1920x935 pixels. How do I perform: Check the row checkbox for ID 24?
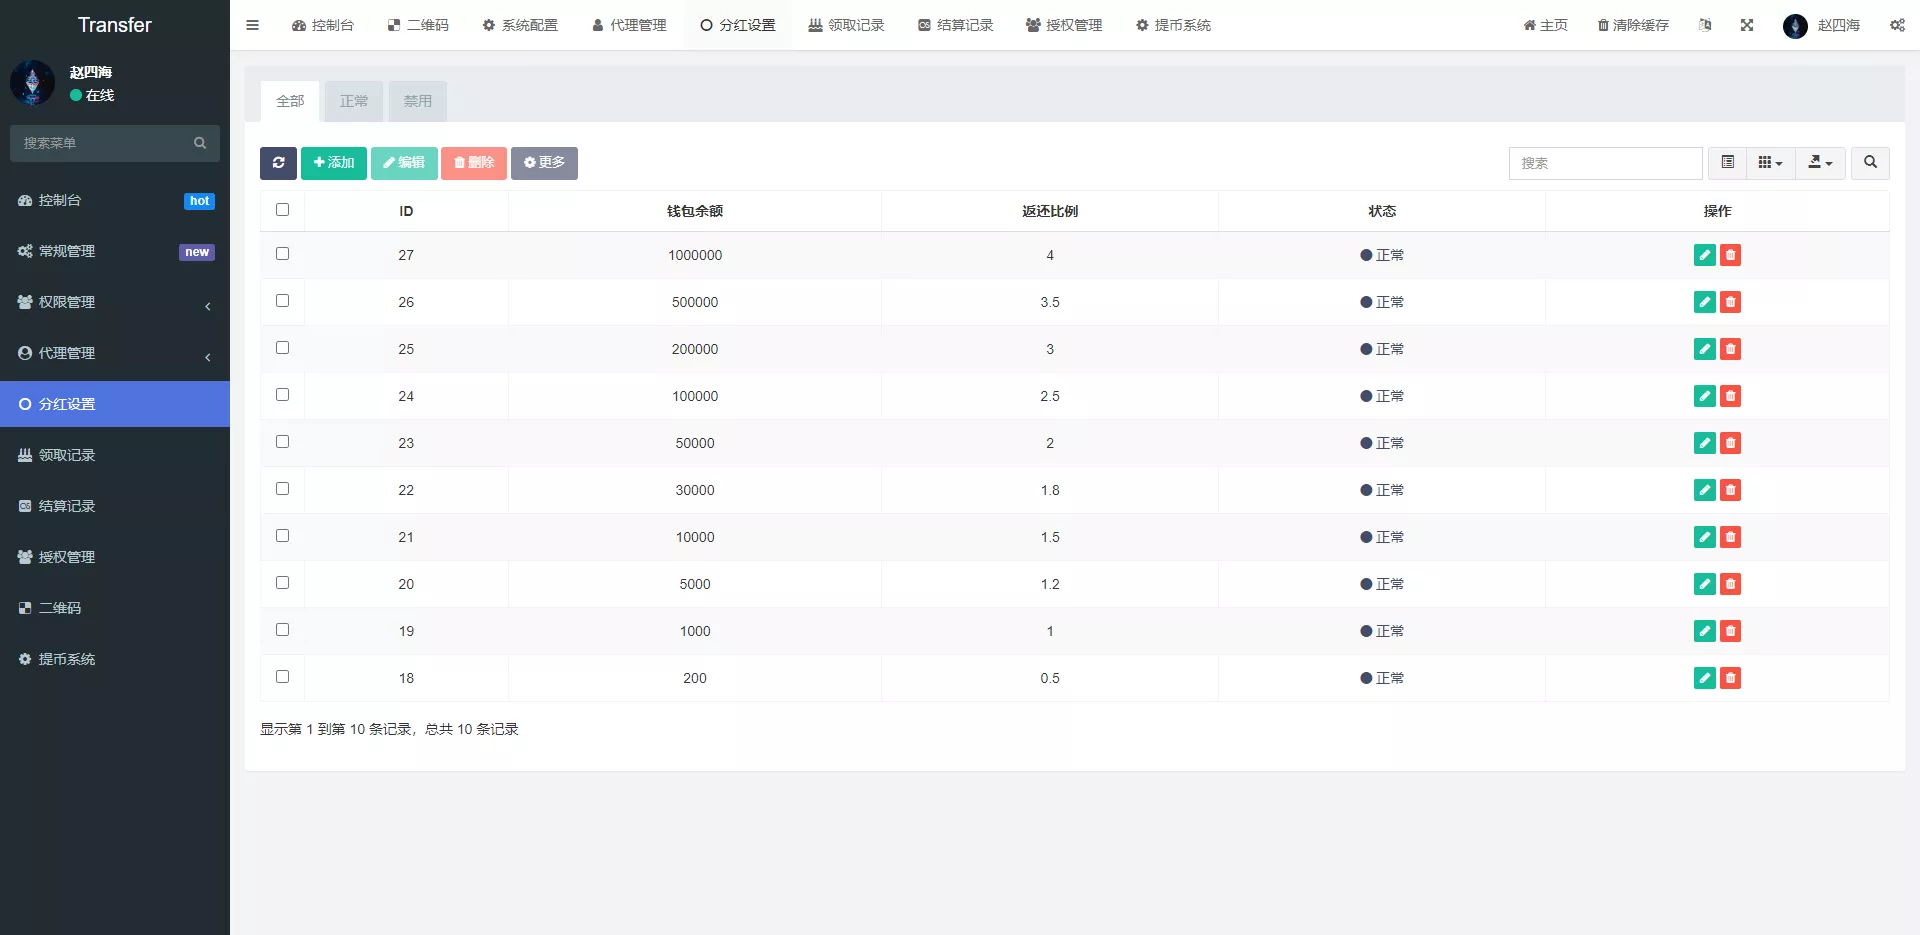pos(282,395)
